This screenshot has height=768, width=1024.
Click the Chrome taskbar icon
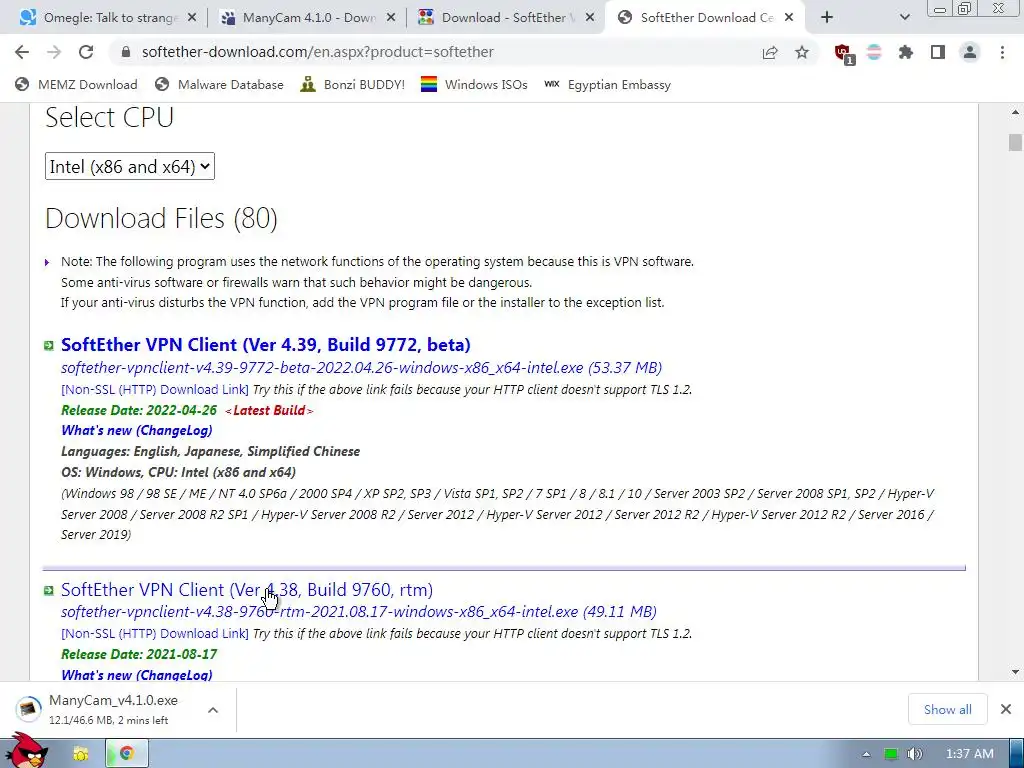pyautogui.click(x=127, y=754)
